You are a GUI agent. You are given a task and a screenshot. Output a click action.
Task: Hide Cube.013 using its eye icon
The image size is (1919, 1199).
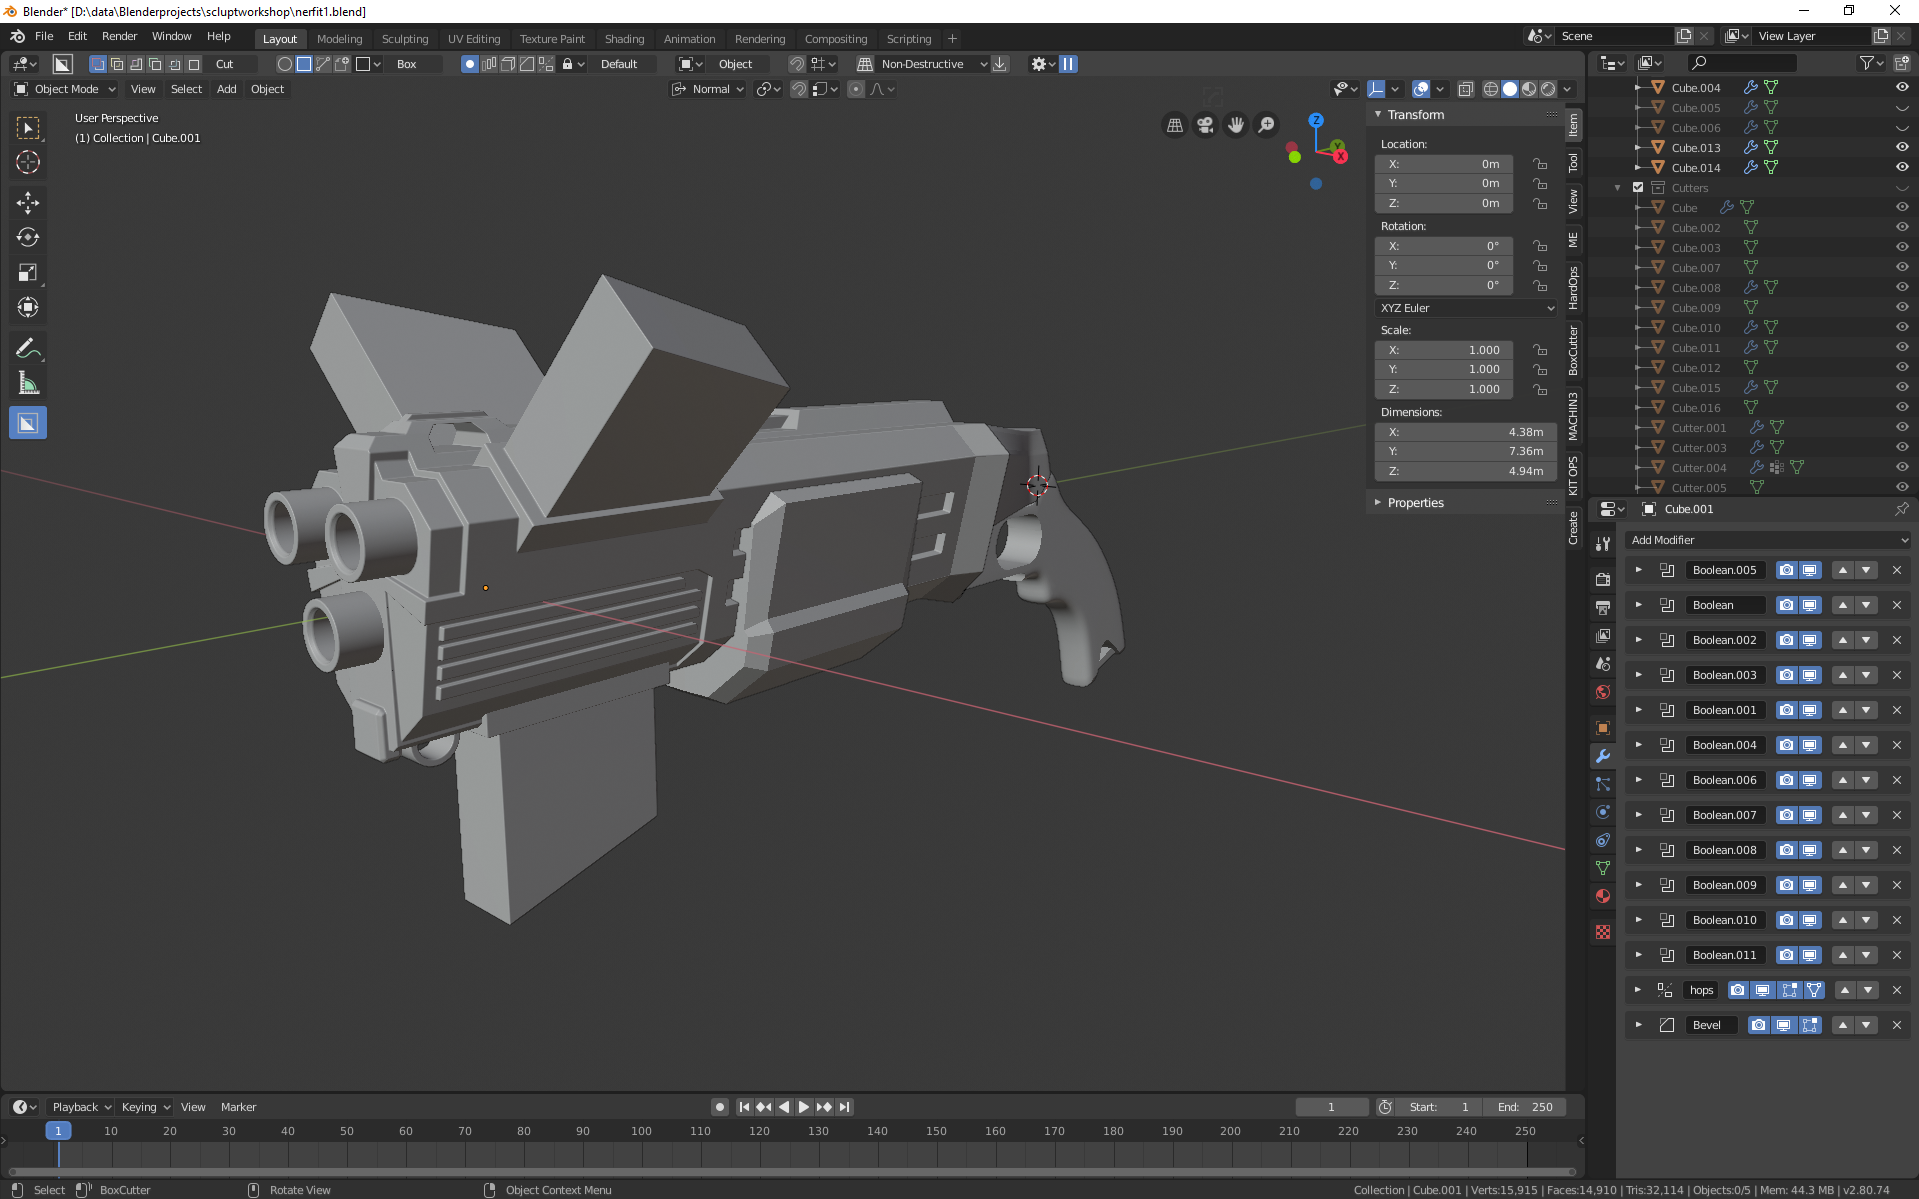coord(1901,147)
